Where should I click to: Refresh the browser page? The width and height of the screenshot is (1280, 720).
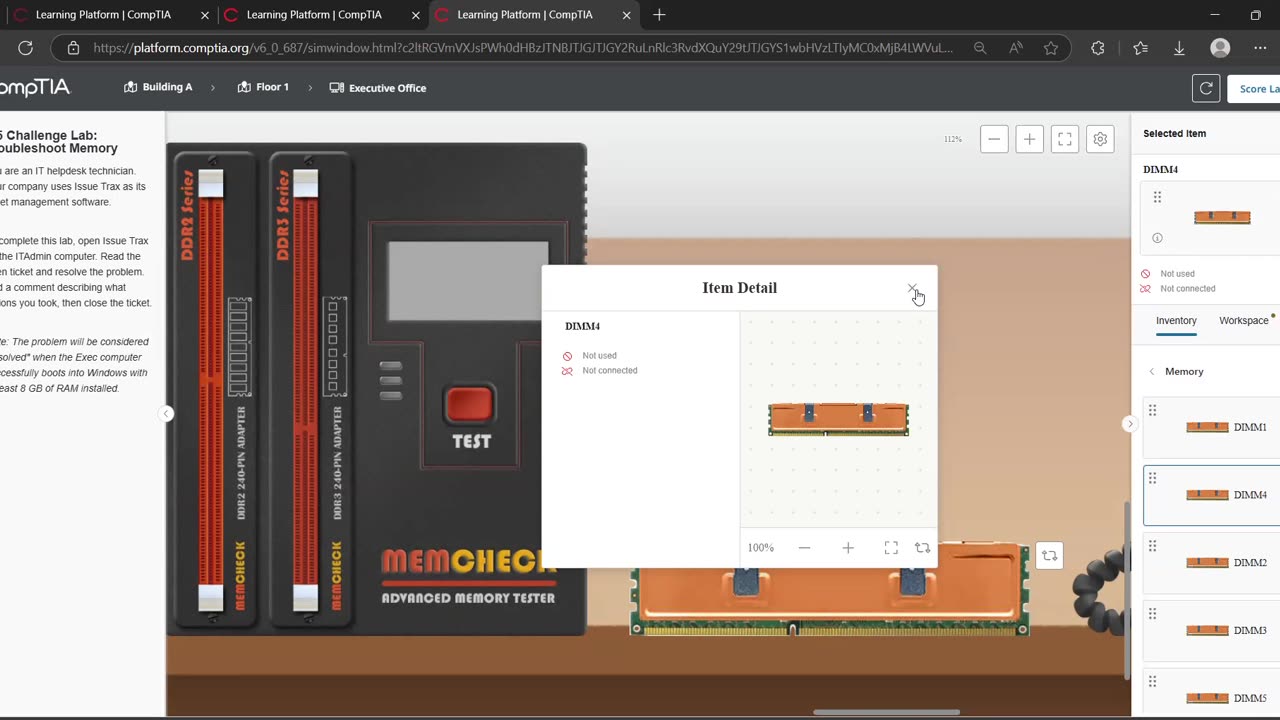click(x=26, y=48)
